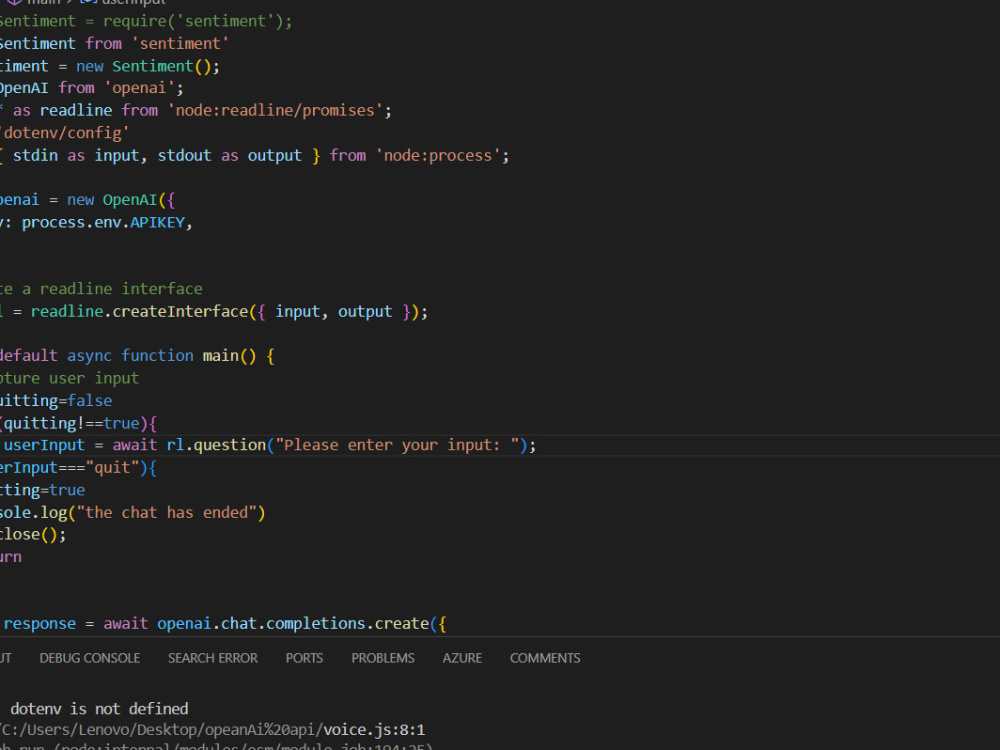Click the 'dotenv/config' import string

(x=64, y=133)
